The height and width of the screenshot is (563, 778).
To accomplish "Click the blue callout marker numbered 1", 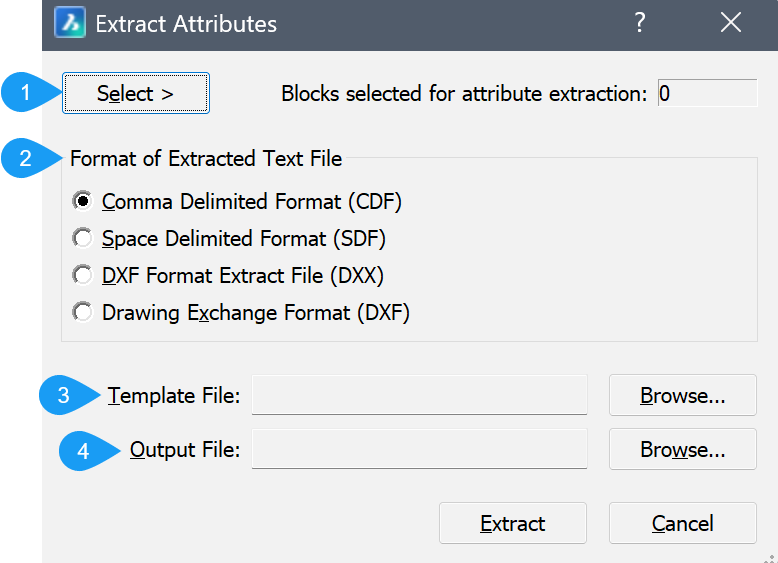I will [x=27, y=94].
